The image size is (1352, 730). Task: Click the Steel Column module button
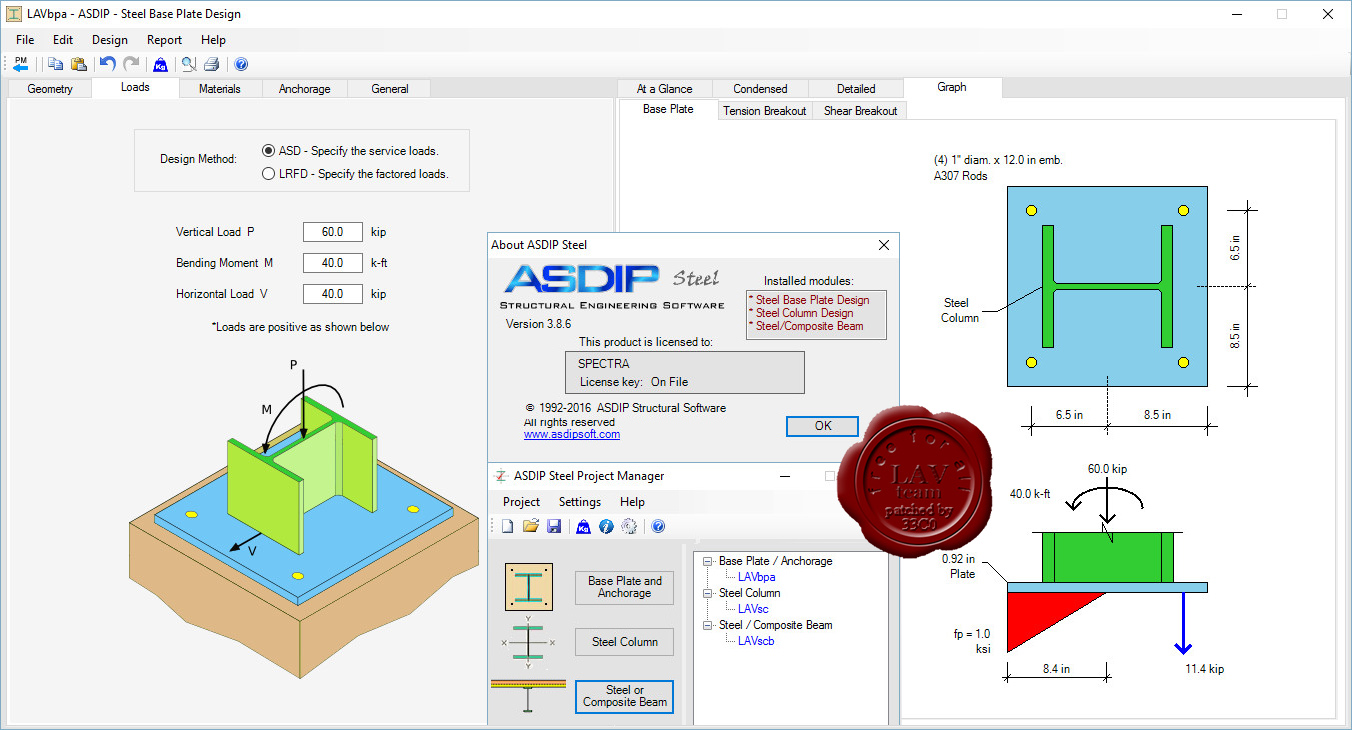[x=625, y=642]
